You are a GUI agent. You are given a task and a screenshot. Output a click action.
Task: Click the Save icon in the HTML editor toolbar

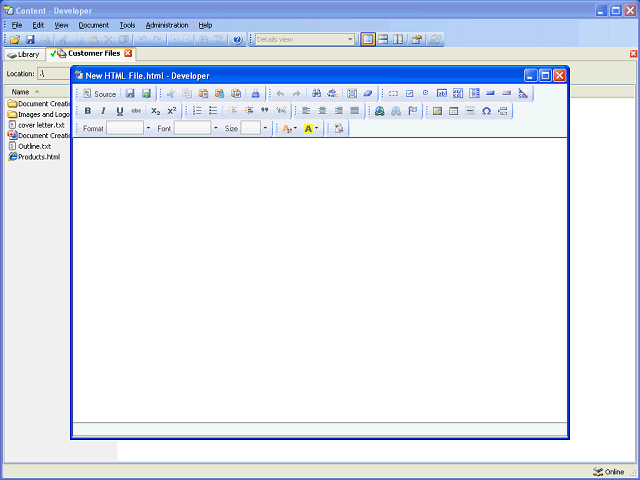[x=130, y=94]
